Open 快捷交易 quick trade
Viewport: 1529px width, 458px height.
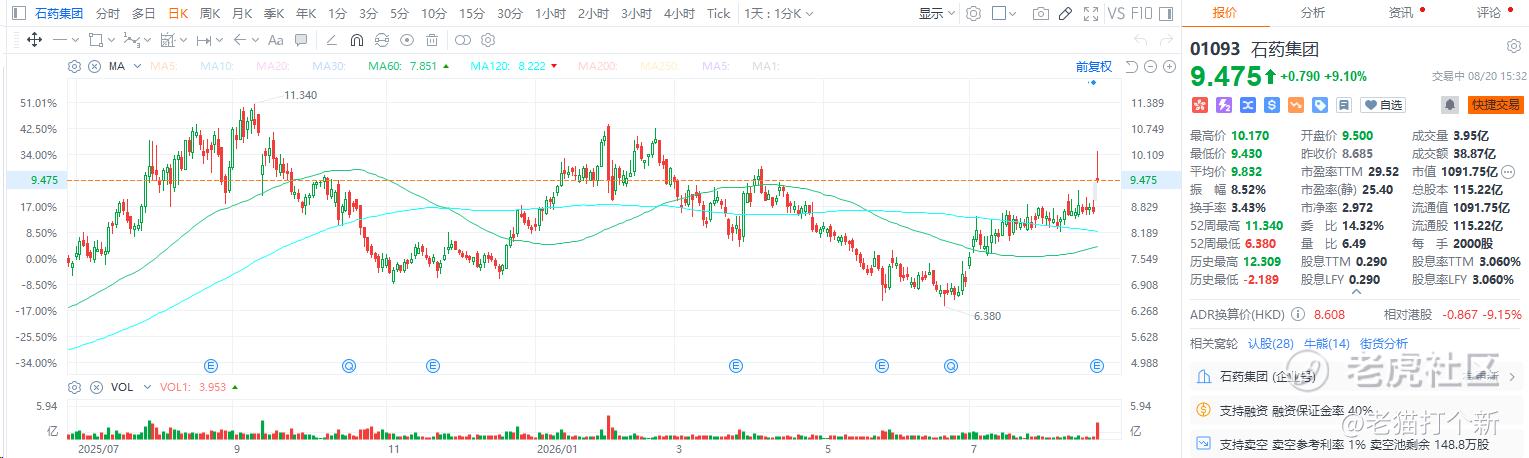tap(1495, 104)
